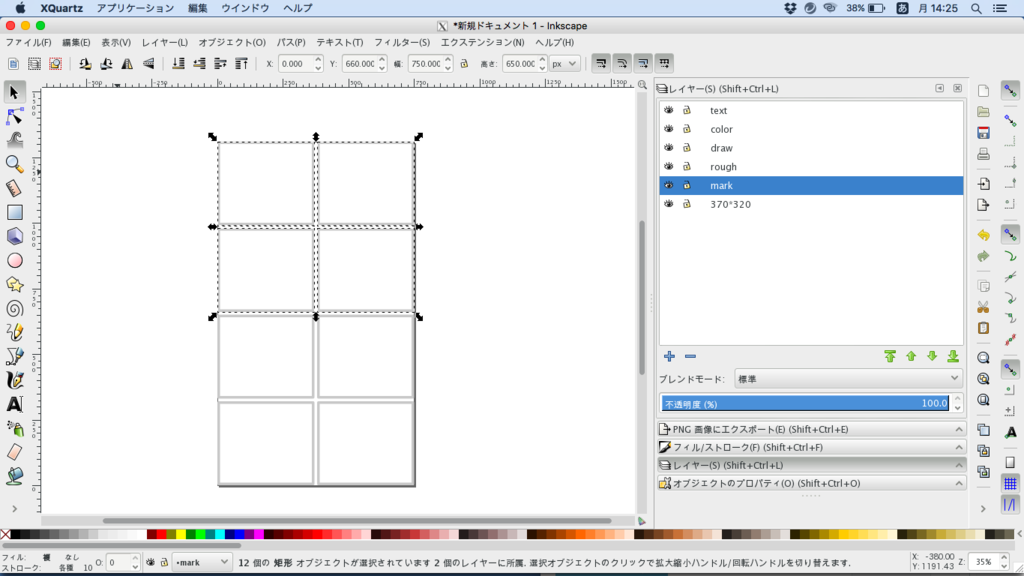Click the add layer plus icon
Viewport: 1024px width, 576px height.
click(x=669, y=357)
